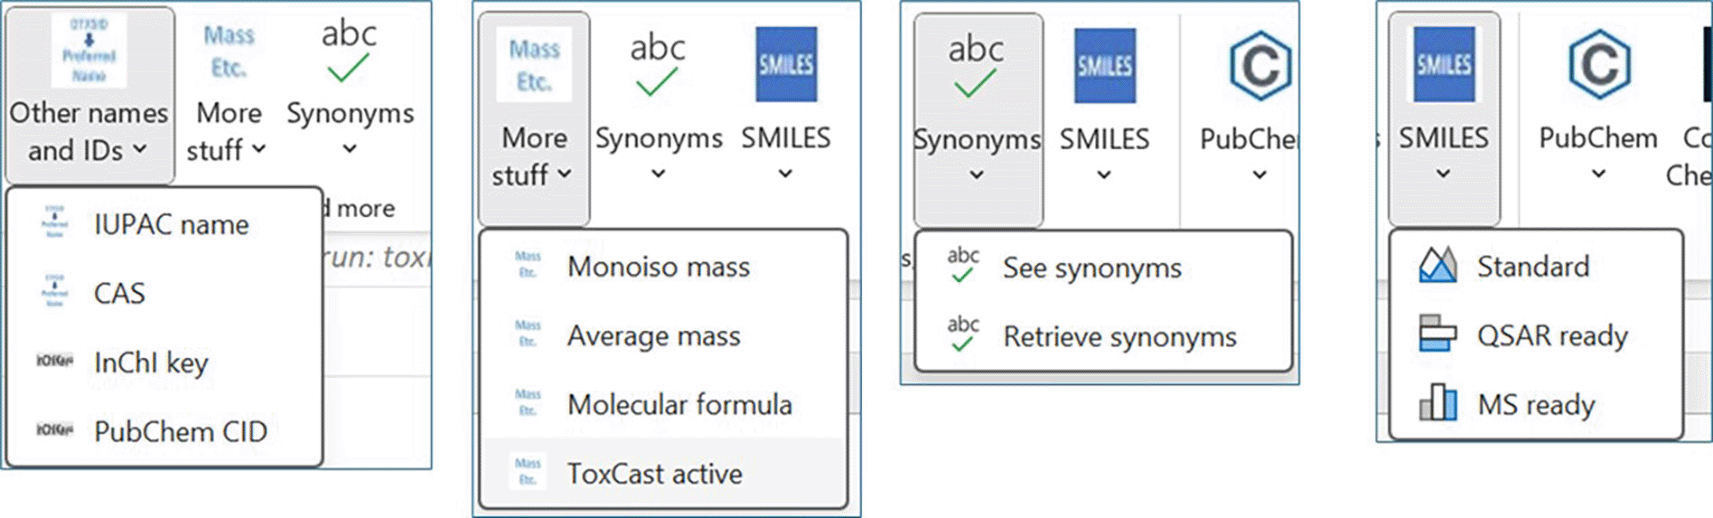Click the QSAR ready bar icon
1713x518 pixels.
pyautogui.click(x=1437, y=335)
